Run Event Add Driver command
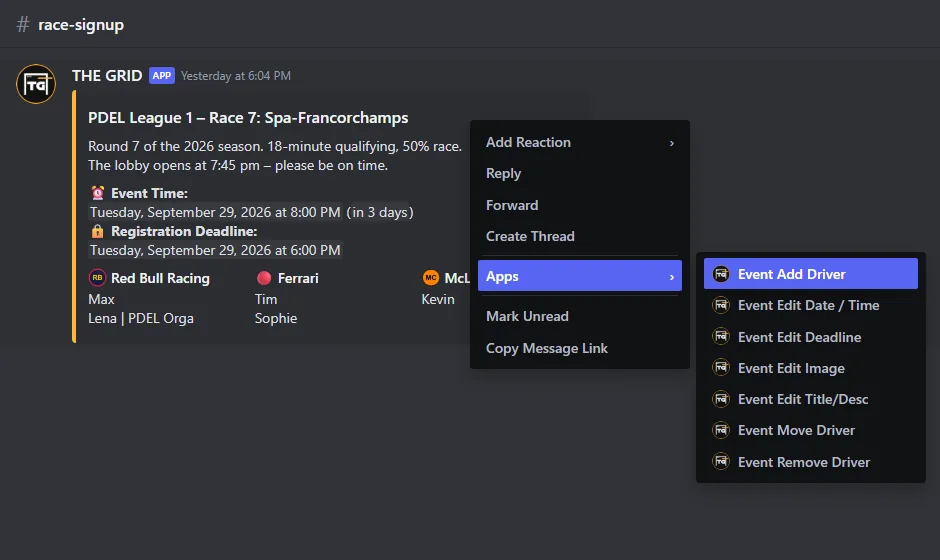 tap(811, 274)
